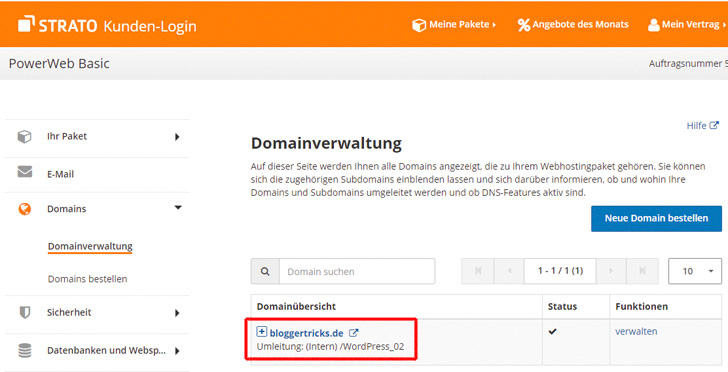Collapse the Domains section arrow
This screenshot has height=372, width=728.
point(178,208)
